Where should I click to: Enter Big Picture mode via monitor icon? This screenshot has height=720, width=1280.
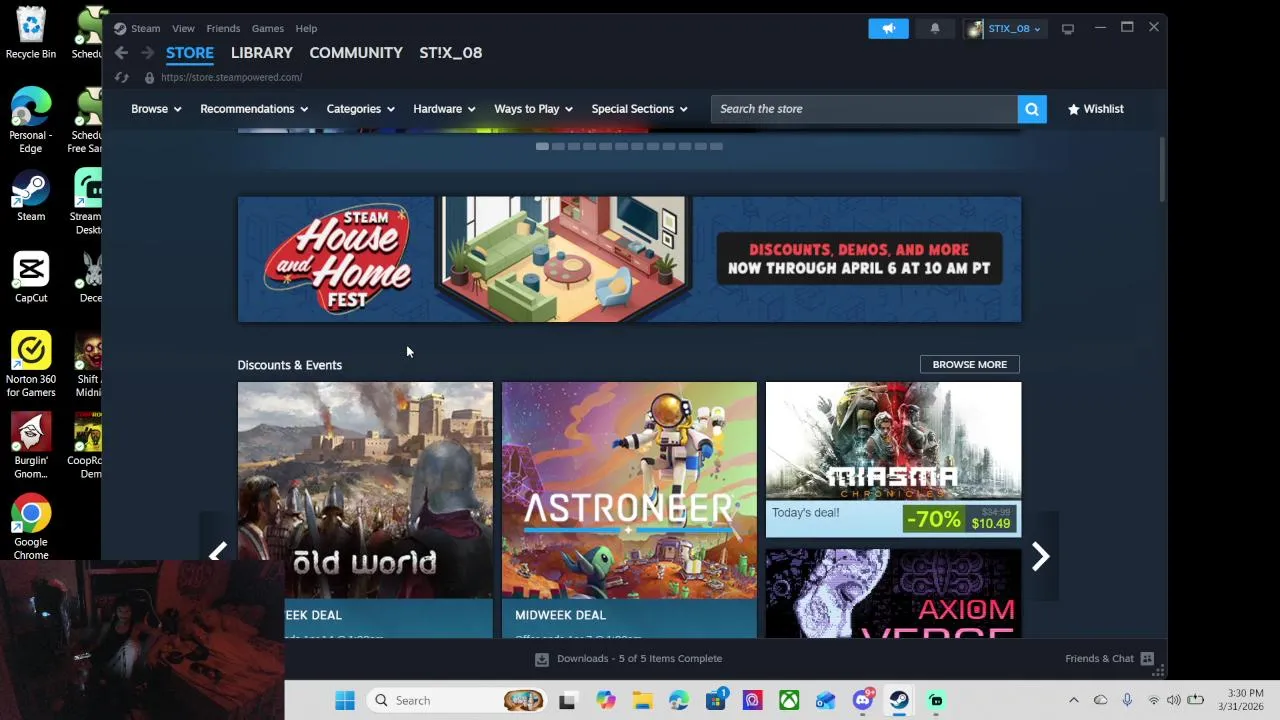(x=1068, y=28)
